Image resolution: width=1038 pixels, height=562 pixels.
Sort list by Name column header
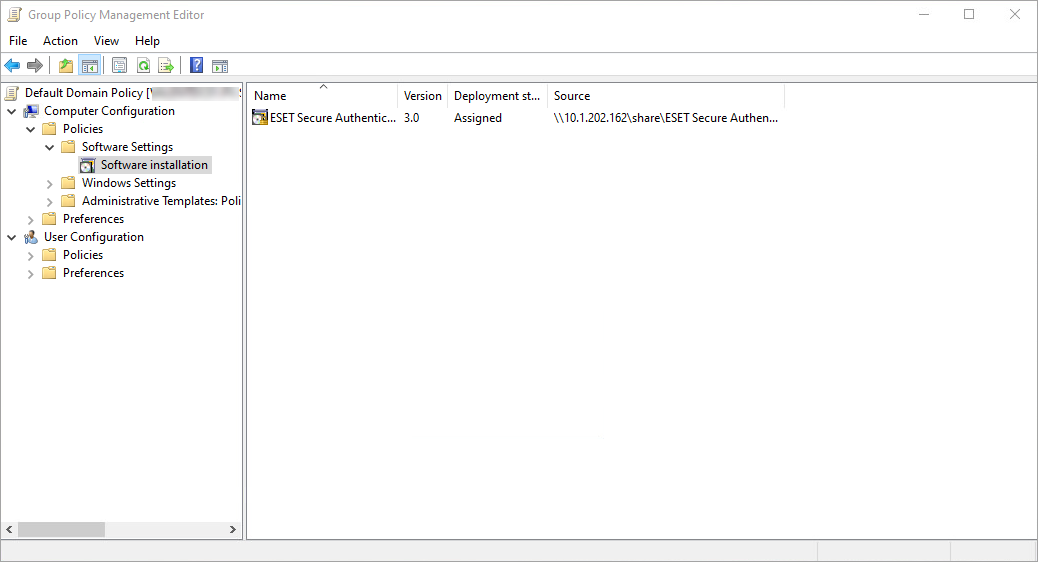pyautogui.click(x=322, y=96)
